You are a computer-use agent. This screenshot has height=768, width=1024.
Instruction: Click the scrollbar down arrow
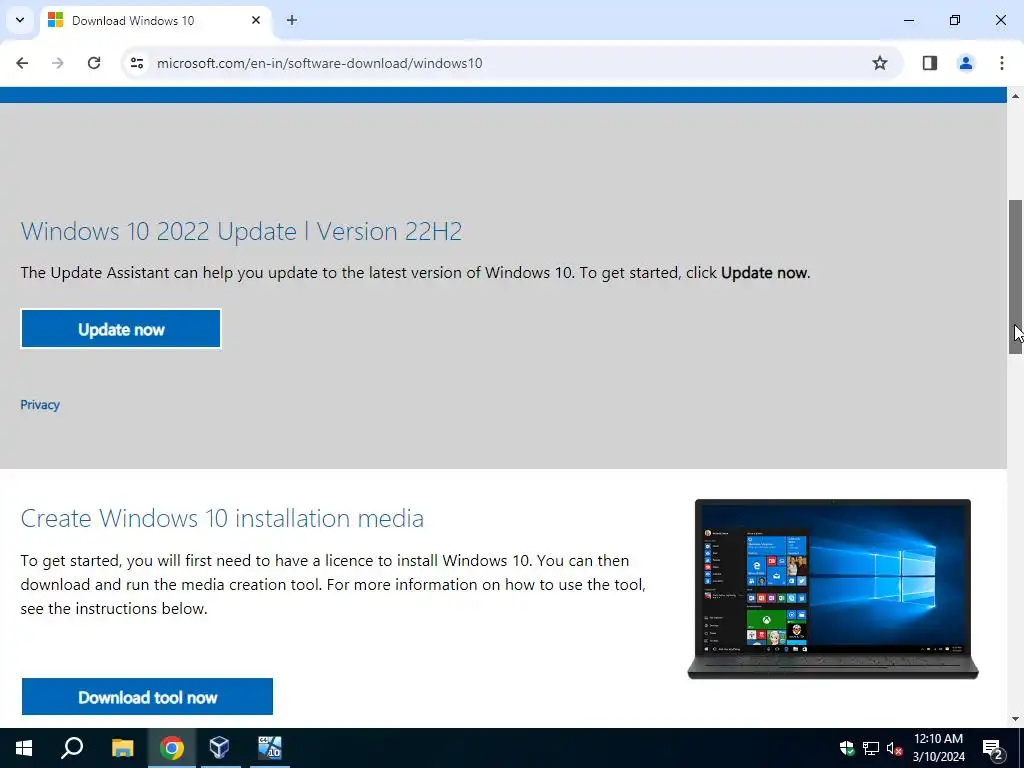tap(1015, 719)
